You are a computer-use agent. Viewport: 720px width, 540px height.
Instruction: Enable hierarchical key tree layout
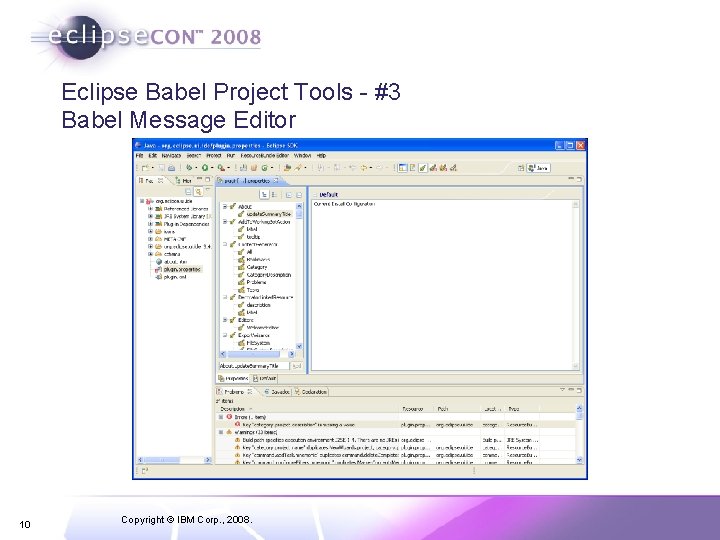click(264, 195)
